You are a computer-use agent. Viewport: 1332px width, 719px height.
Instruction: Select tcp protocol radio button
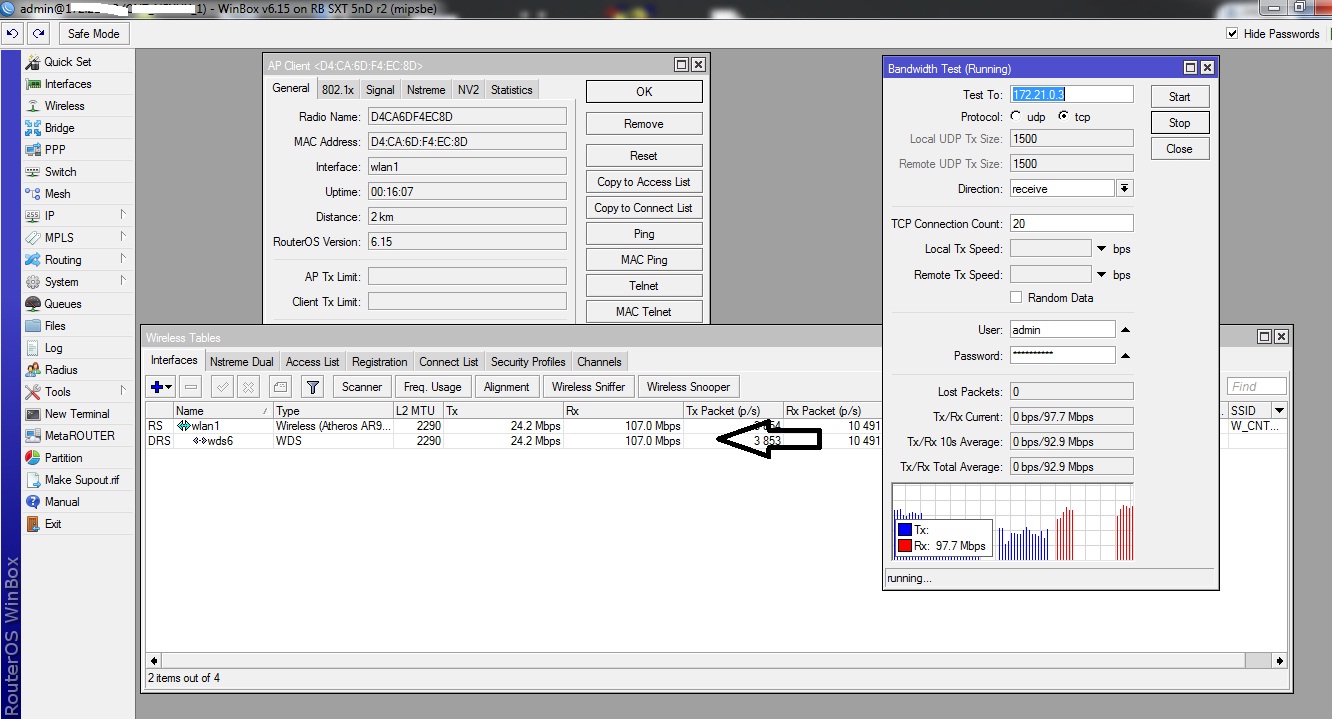[1063, 117]
